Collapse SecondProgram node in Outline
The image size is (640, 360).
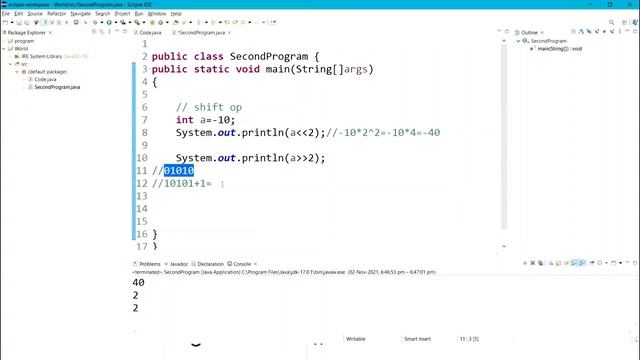tap(518, 41)
